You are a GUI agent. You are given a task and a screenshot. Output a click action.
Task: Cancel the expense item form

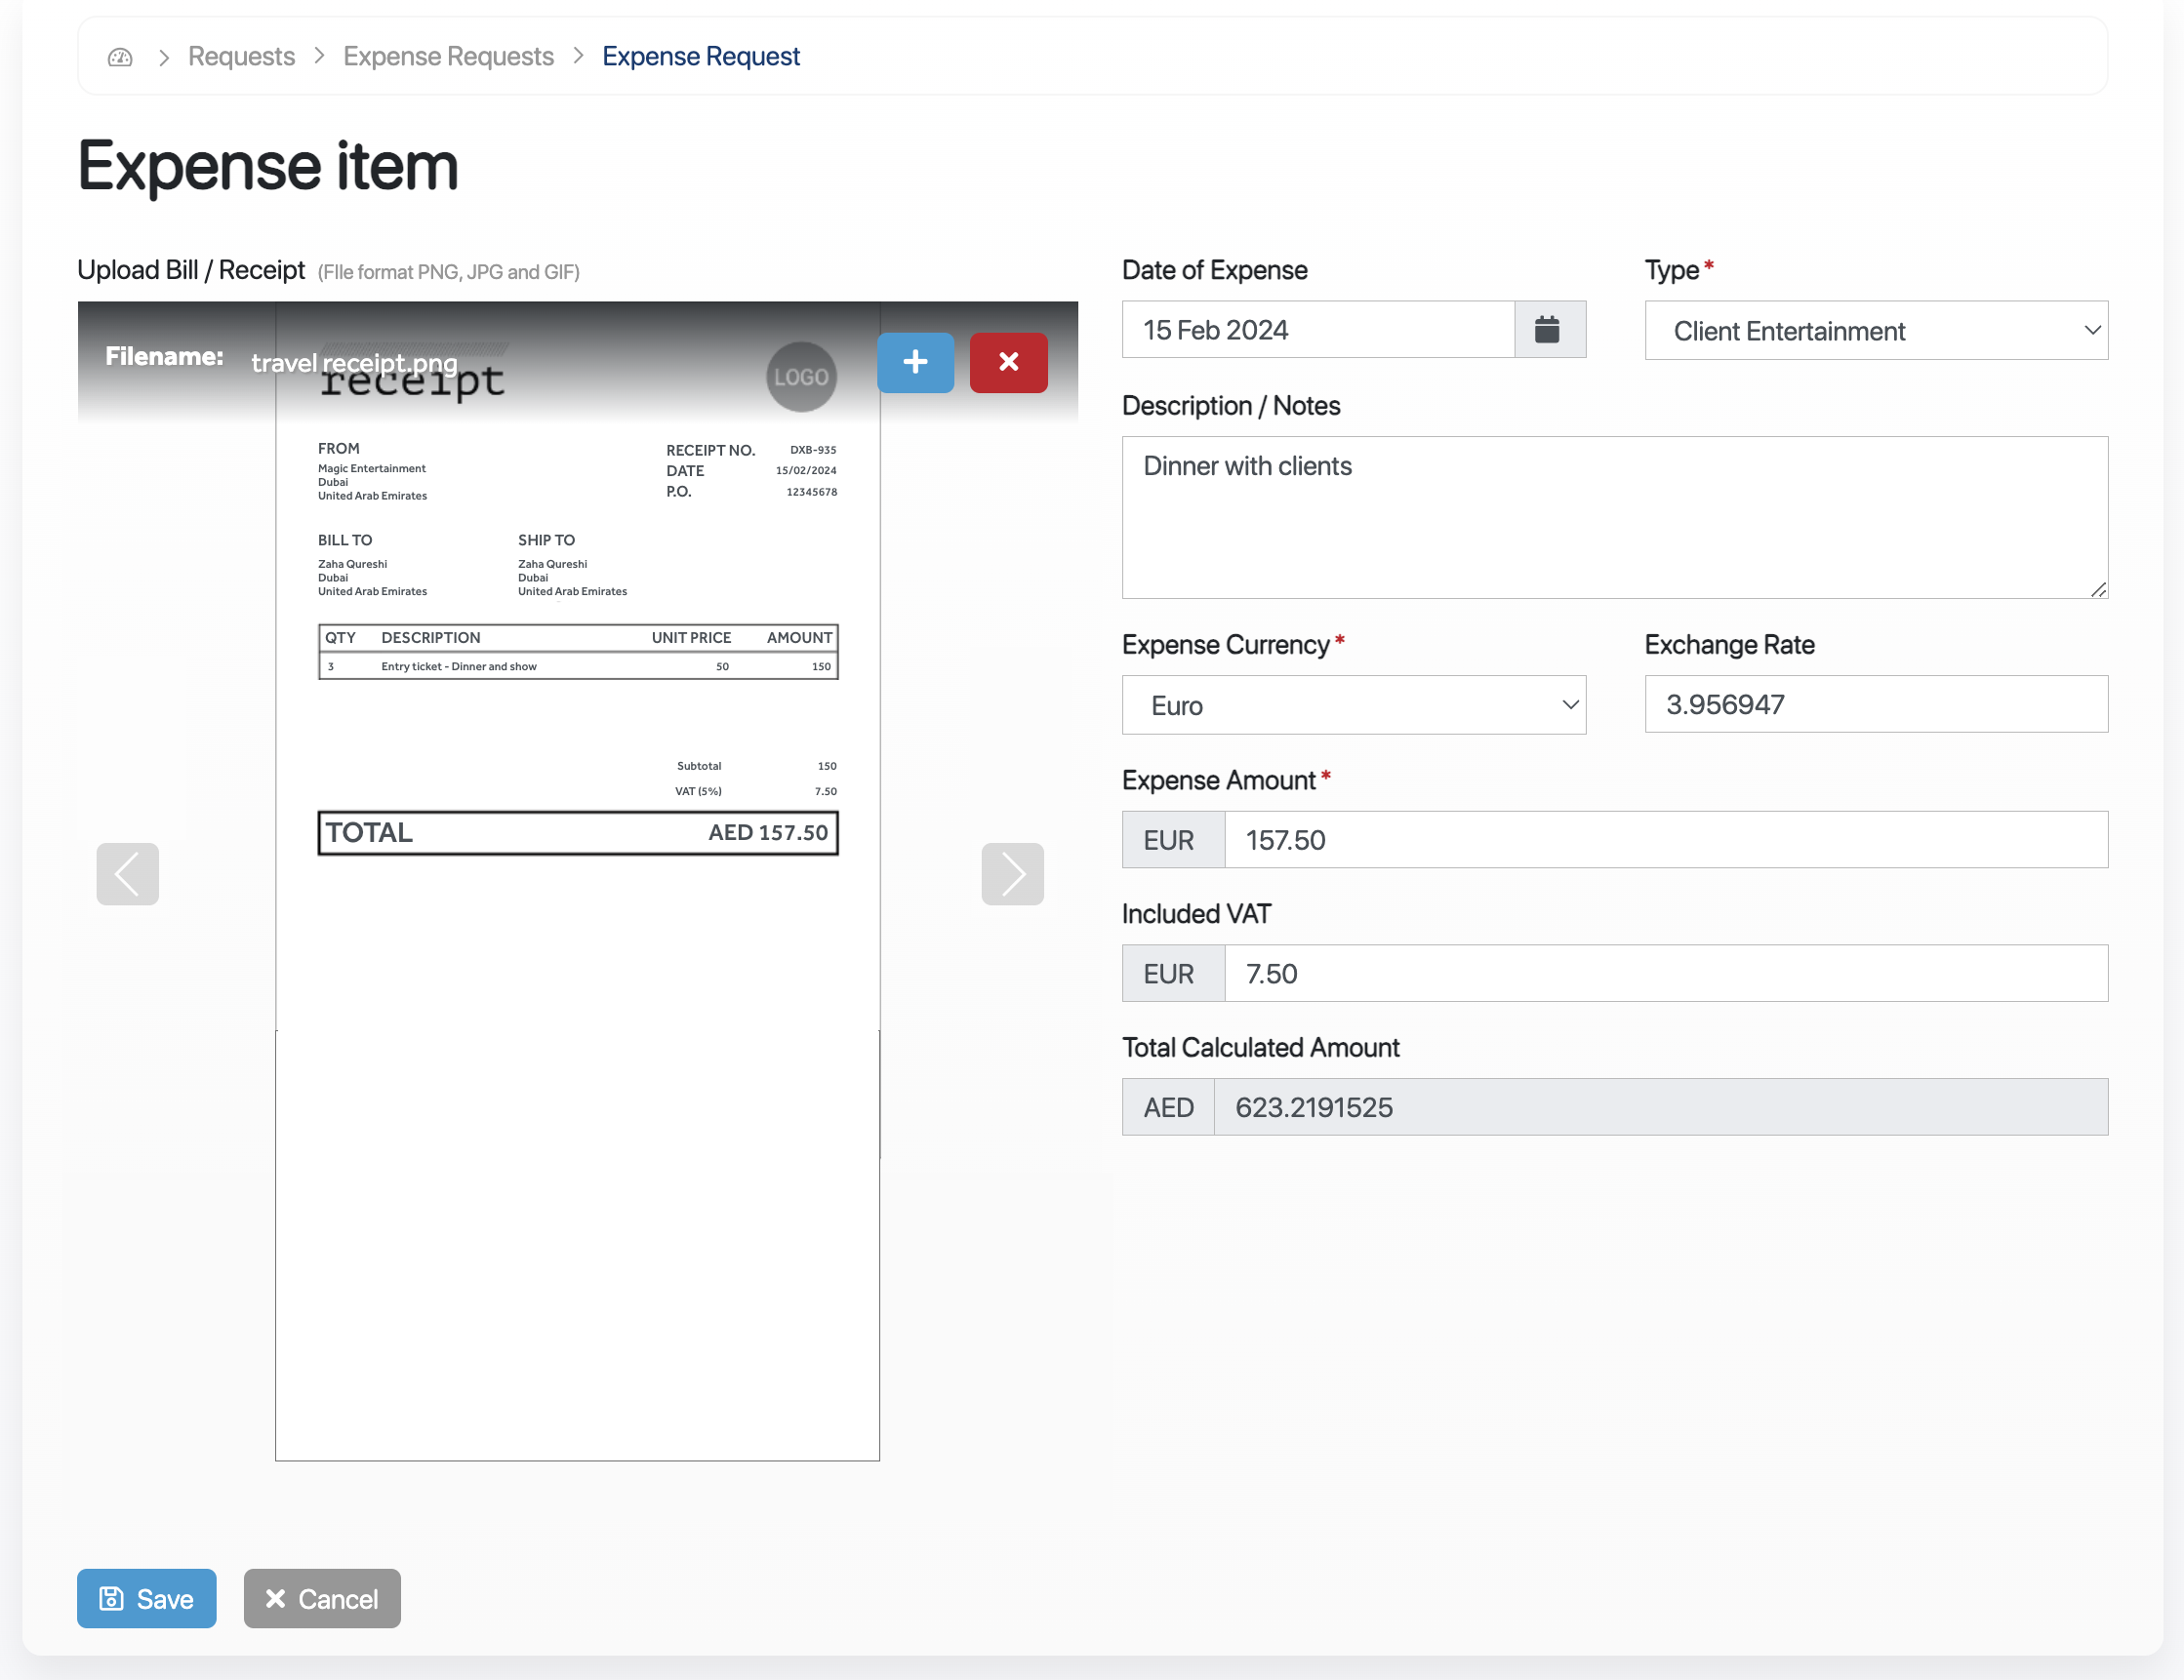click(x=322, y=1598)
